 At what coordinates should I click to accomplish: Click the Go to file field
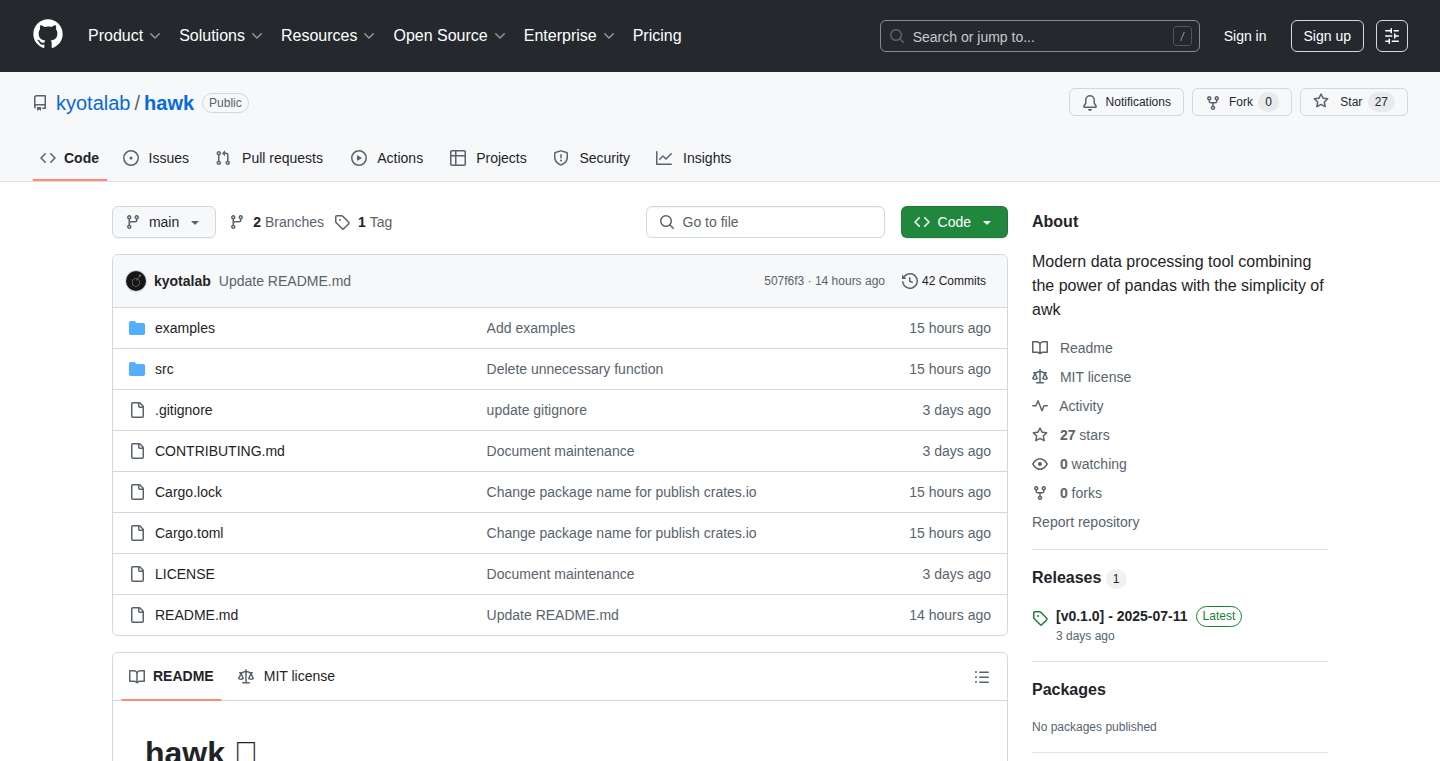[766, 222]
